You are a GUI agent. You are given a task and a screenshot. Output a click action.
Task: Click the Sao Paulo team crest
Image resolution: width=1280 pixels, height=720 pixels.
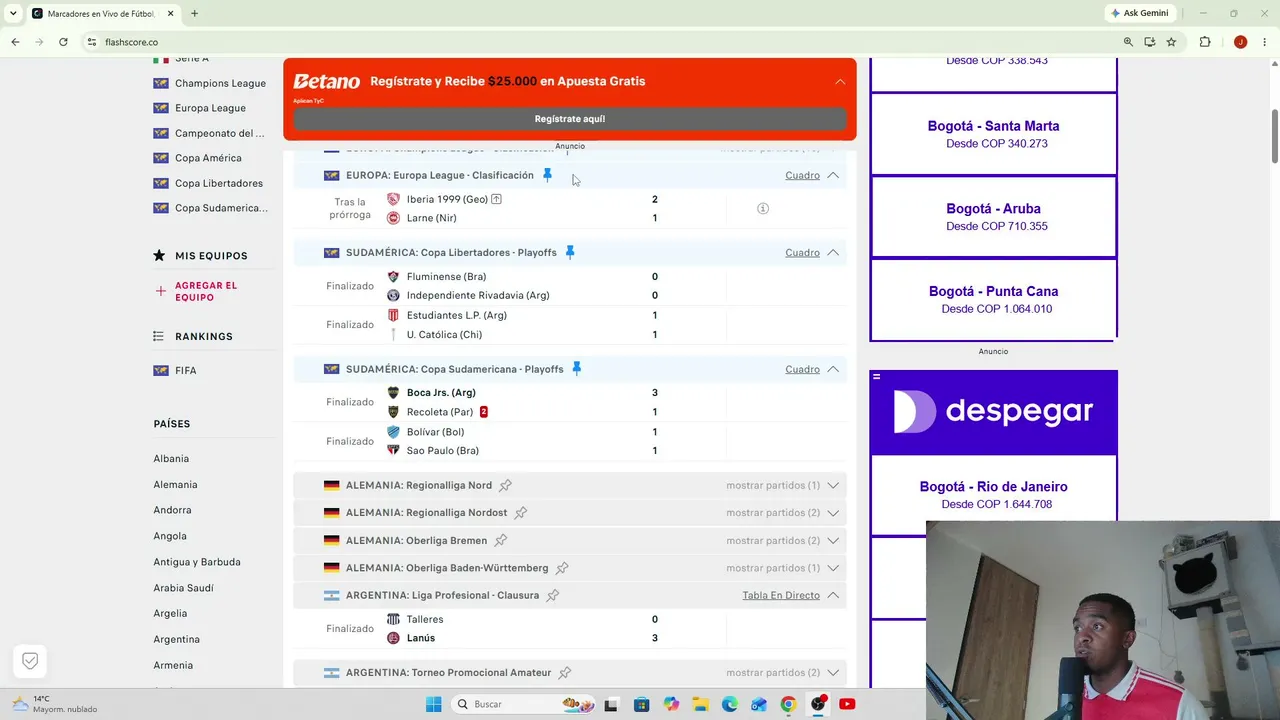point(393,451)
